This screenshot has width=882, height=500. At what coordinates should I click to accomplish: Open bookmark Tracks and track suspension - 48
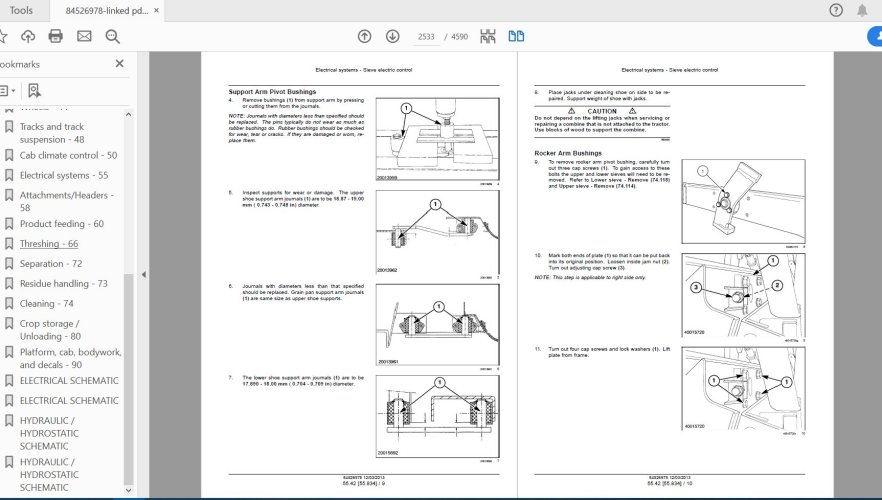point(52,133)
